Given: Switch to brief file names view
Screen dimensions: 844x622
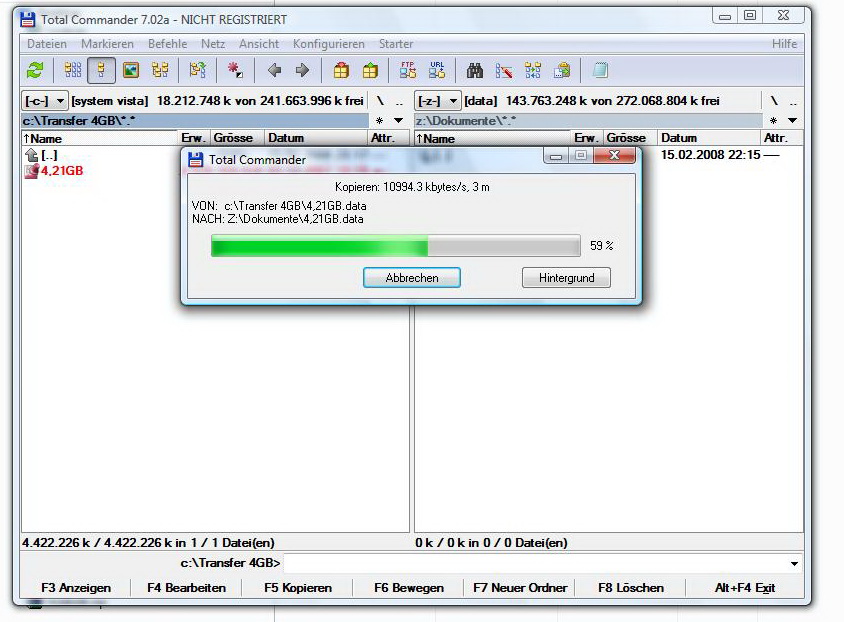Looking at the screenshot, I should [x=73, y=70].
